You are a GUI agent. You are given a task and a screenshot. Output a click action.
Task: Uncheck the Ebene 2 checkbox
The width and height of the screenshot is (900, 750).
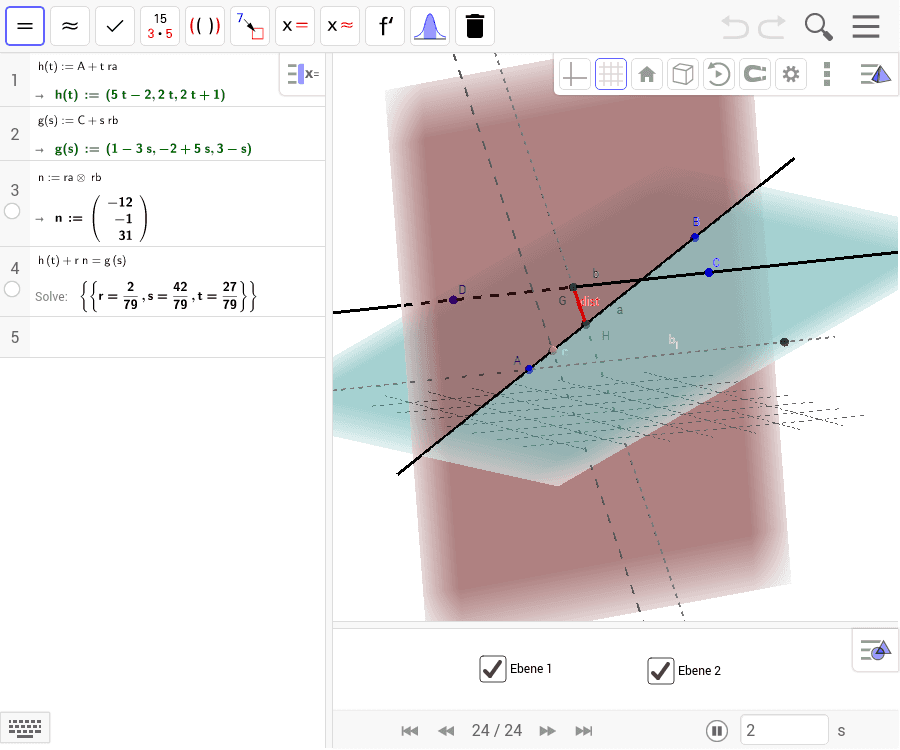tap(661, 671)
